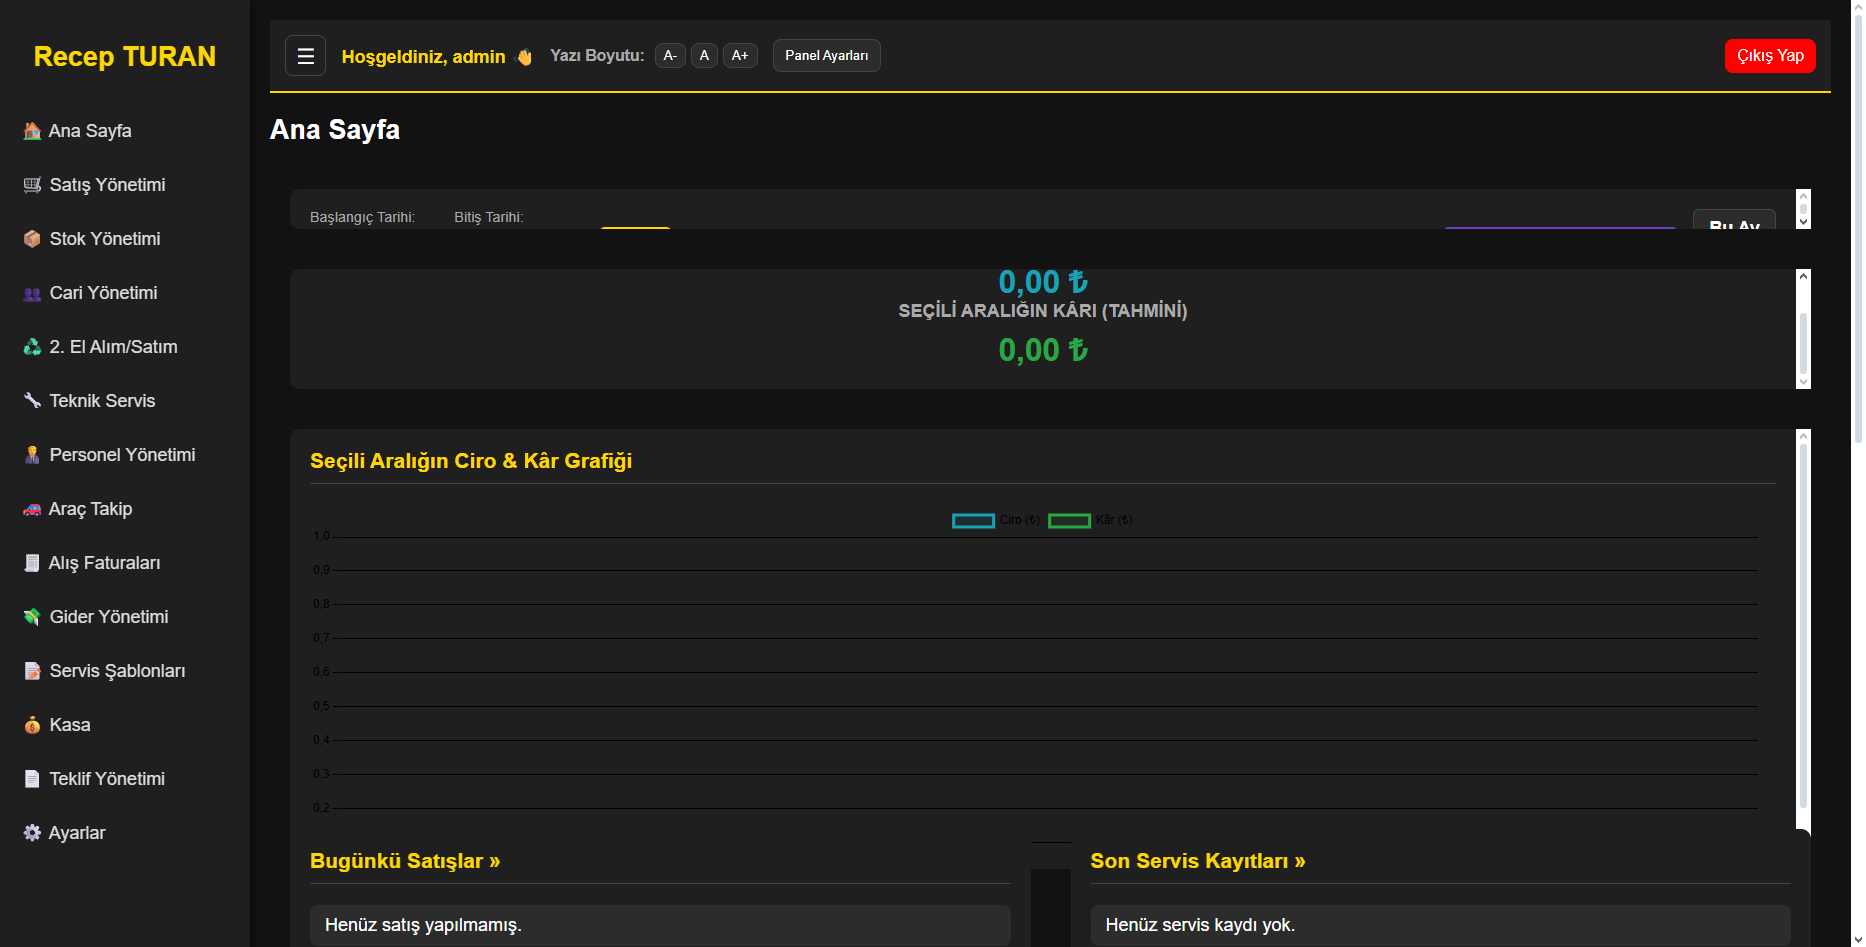Toggle Kâr legend in chart
Image resolution: width=1866 pixels, height=947 pixels.
[1090, 520]
